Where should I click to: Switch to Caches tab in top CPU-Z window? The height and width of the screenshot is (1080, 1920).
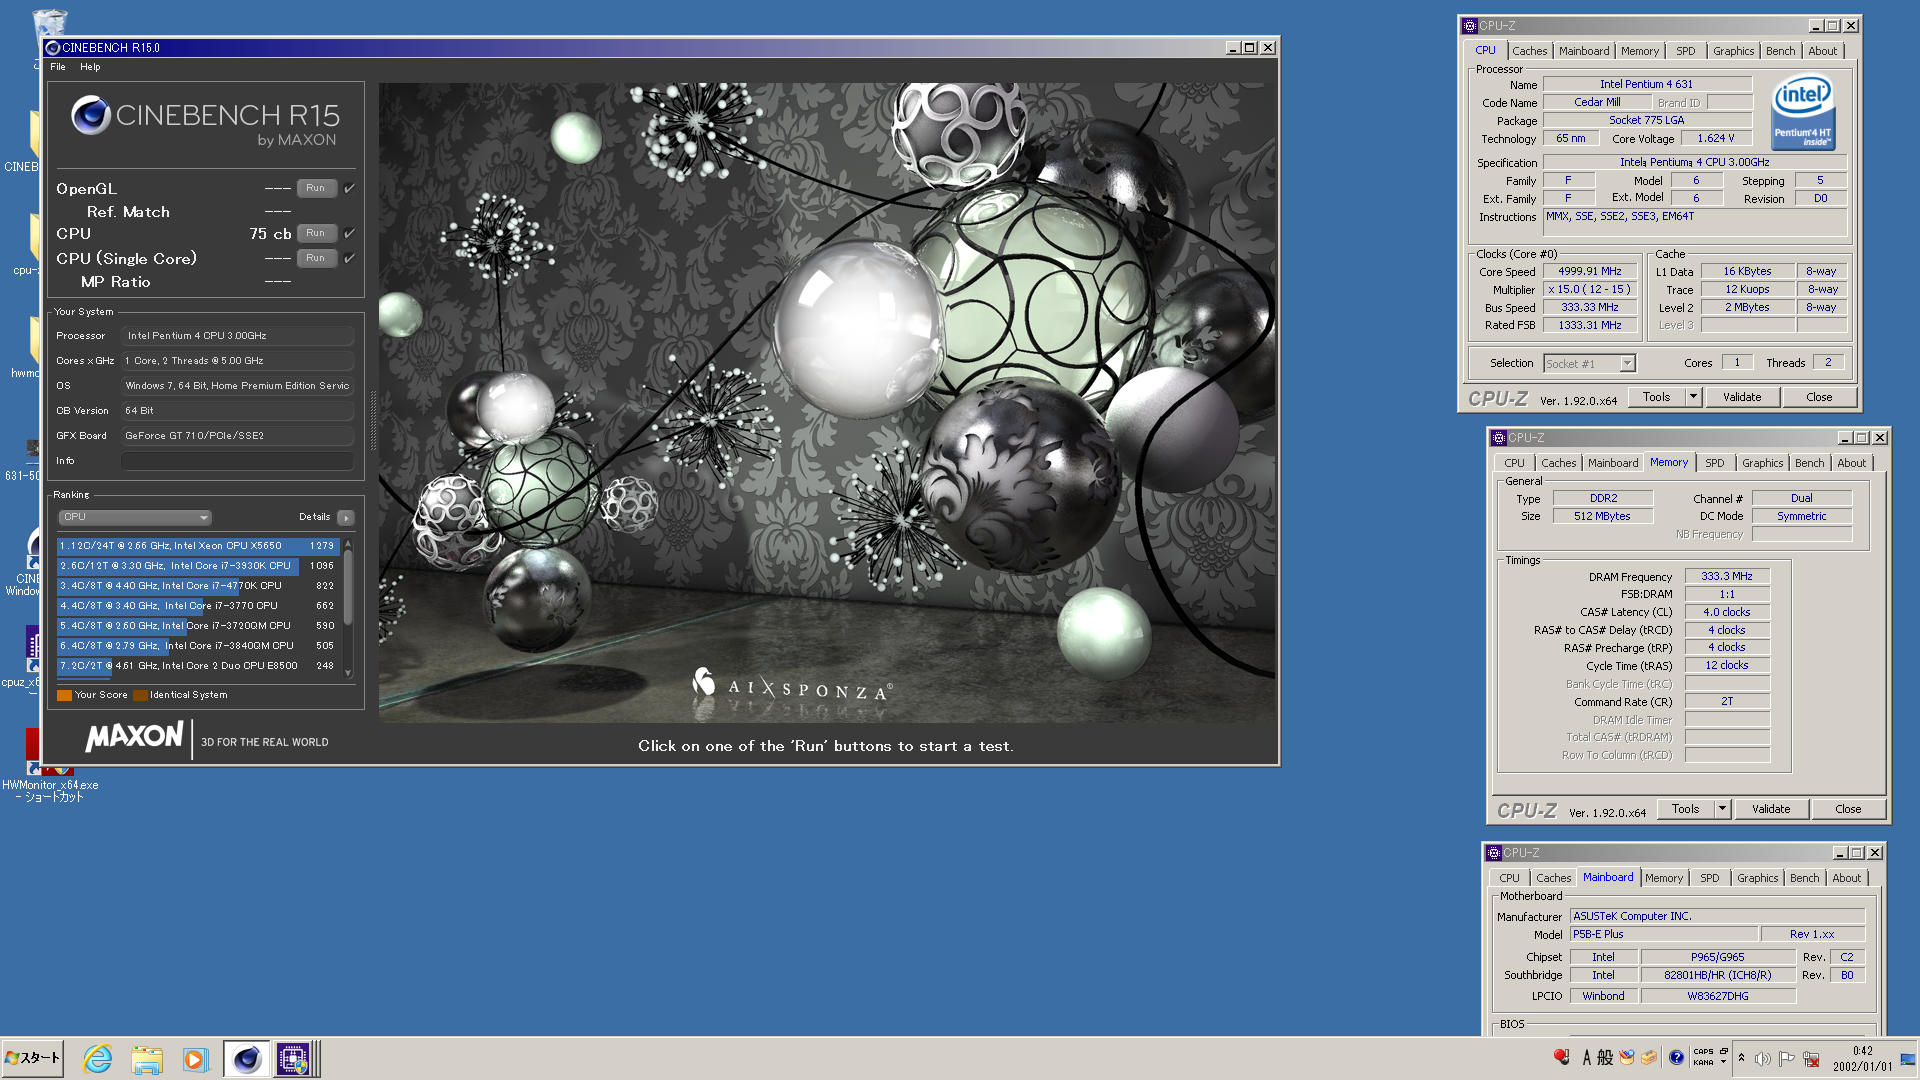pos(1529,51)
